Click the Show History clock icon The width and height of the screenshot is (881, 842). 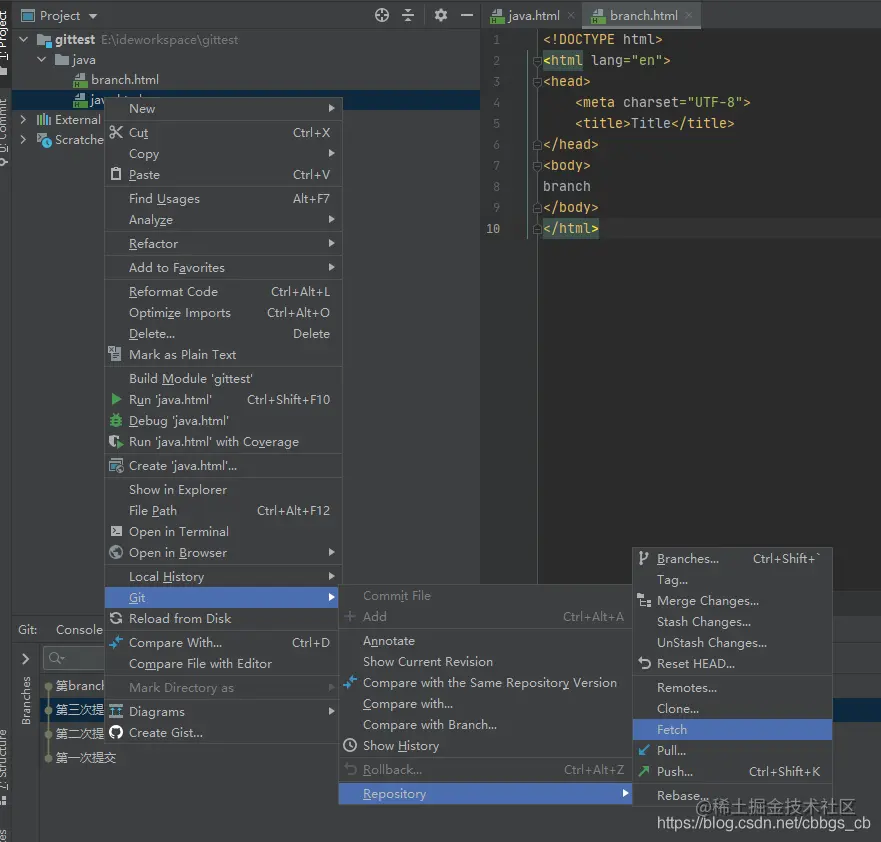click(x=350, y=745)
